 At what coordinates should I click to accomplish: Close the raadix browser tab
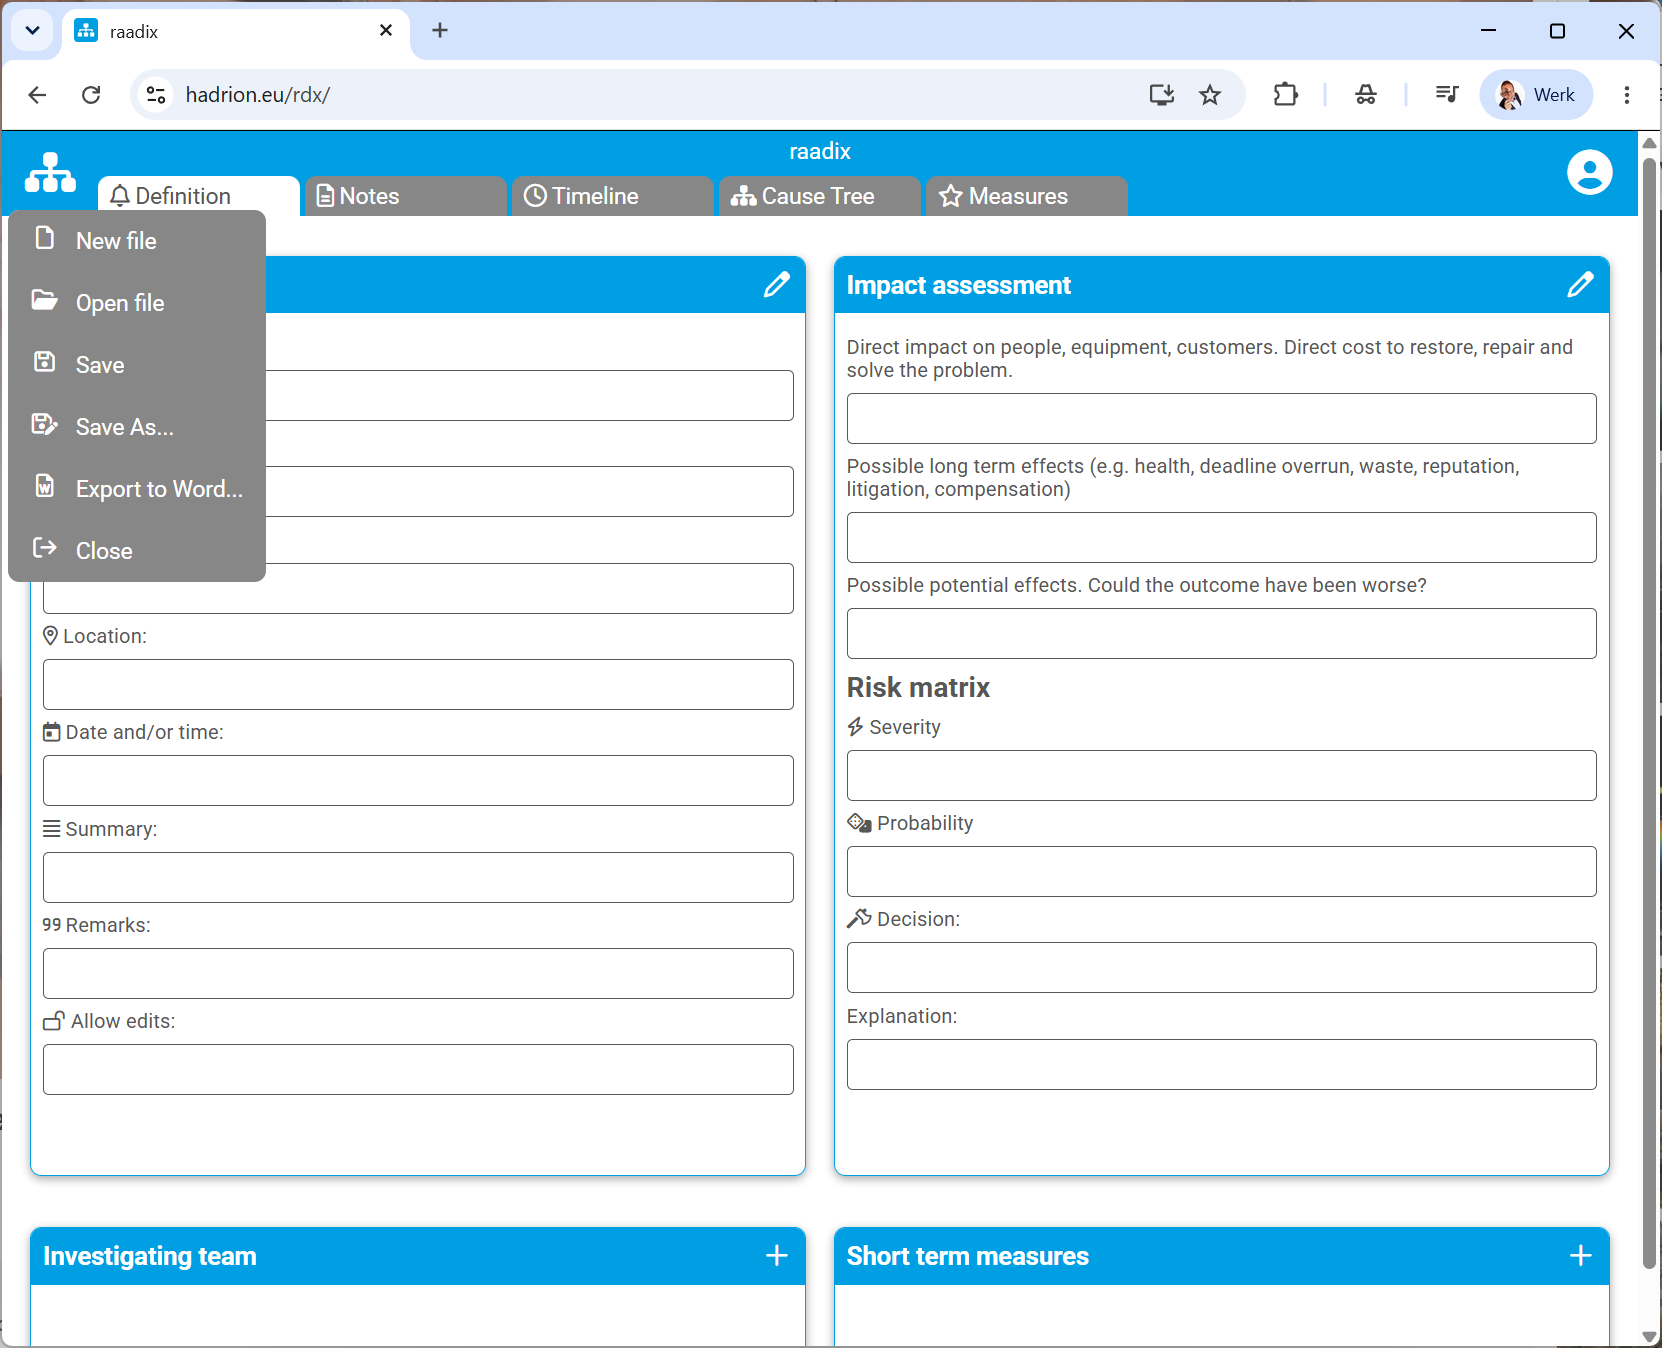386,31
